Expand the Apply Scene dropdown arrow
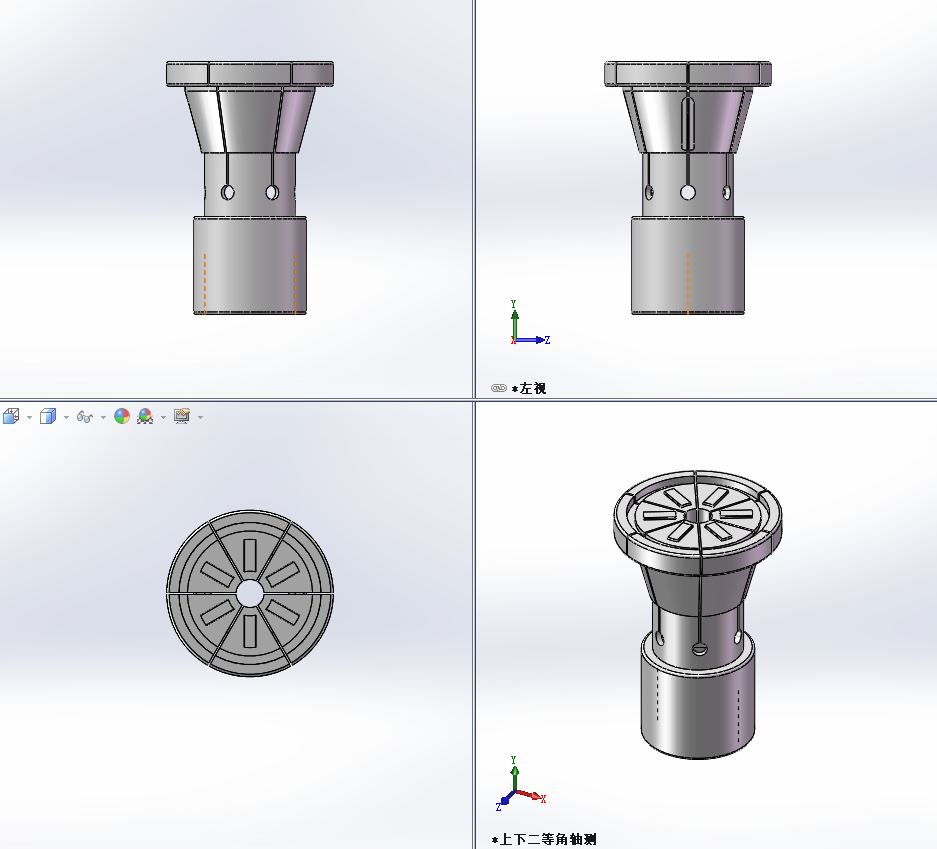Screen dimensions: 937x849 click(x=163, y=417)
